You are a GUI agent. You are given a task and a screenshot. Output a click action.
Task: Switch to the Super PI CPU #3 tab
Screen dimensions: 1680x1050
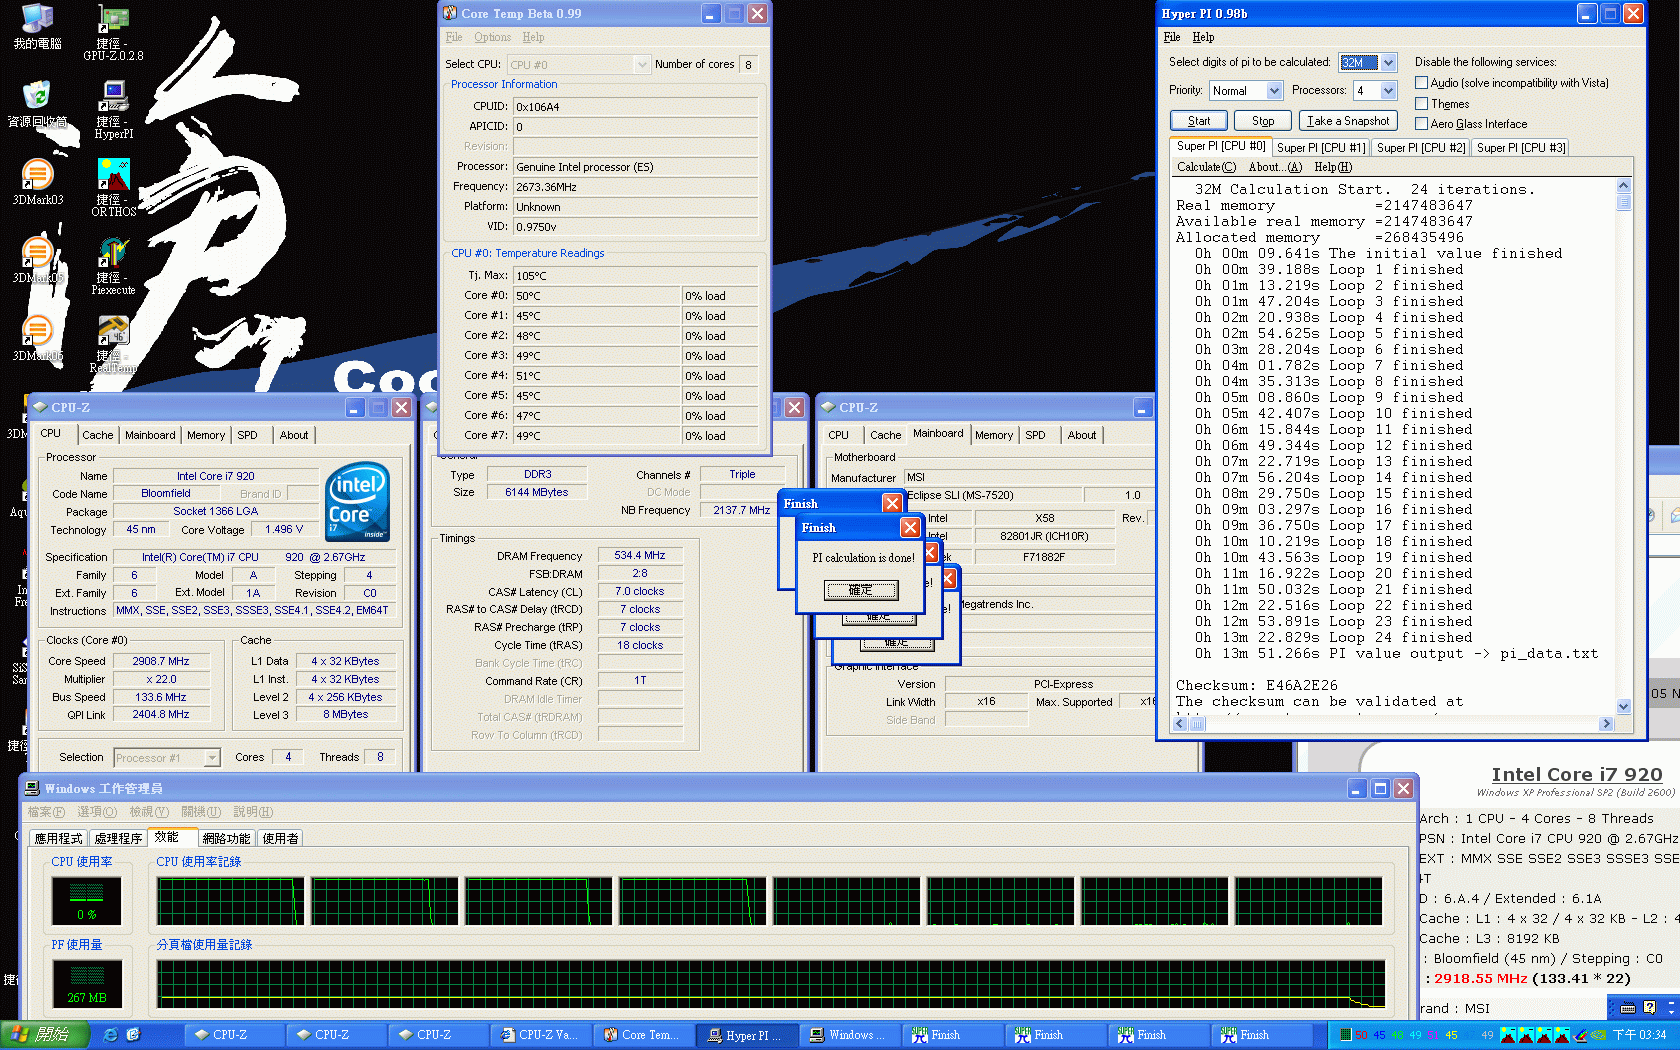click(1521, 147)
